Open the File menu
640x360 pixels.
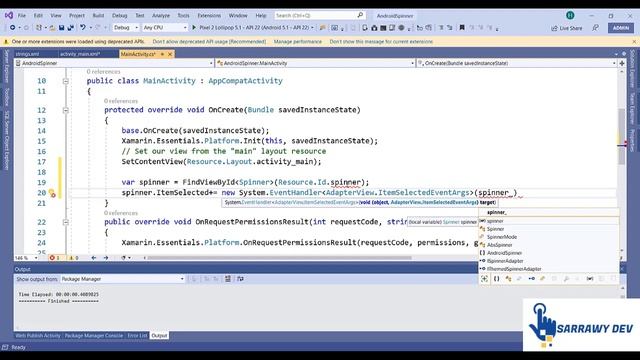[x=22, y=16]
